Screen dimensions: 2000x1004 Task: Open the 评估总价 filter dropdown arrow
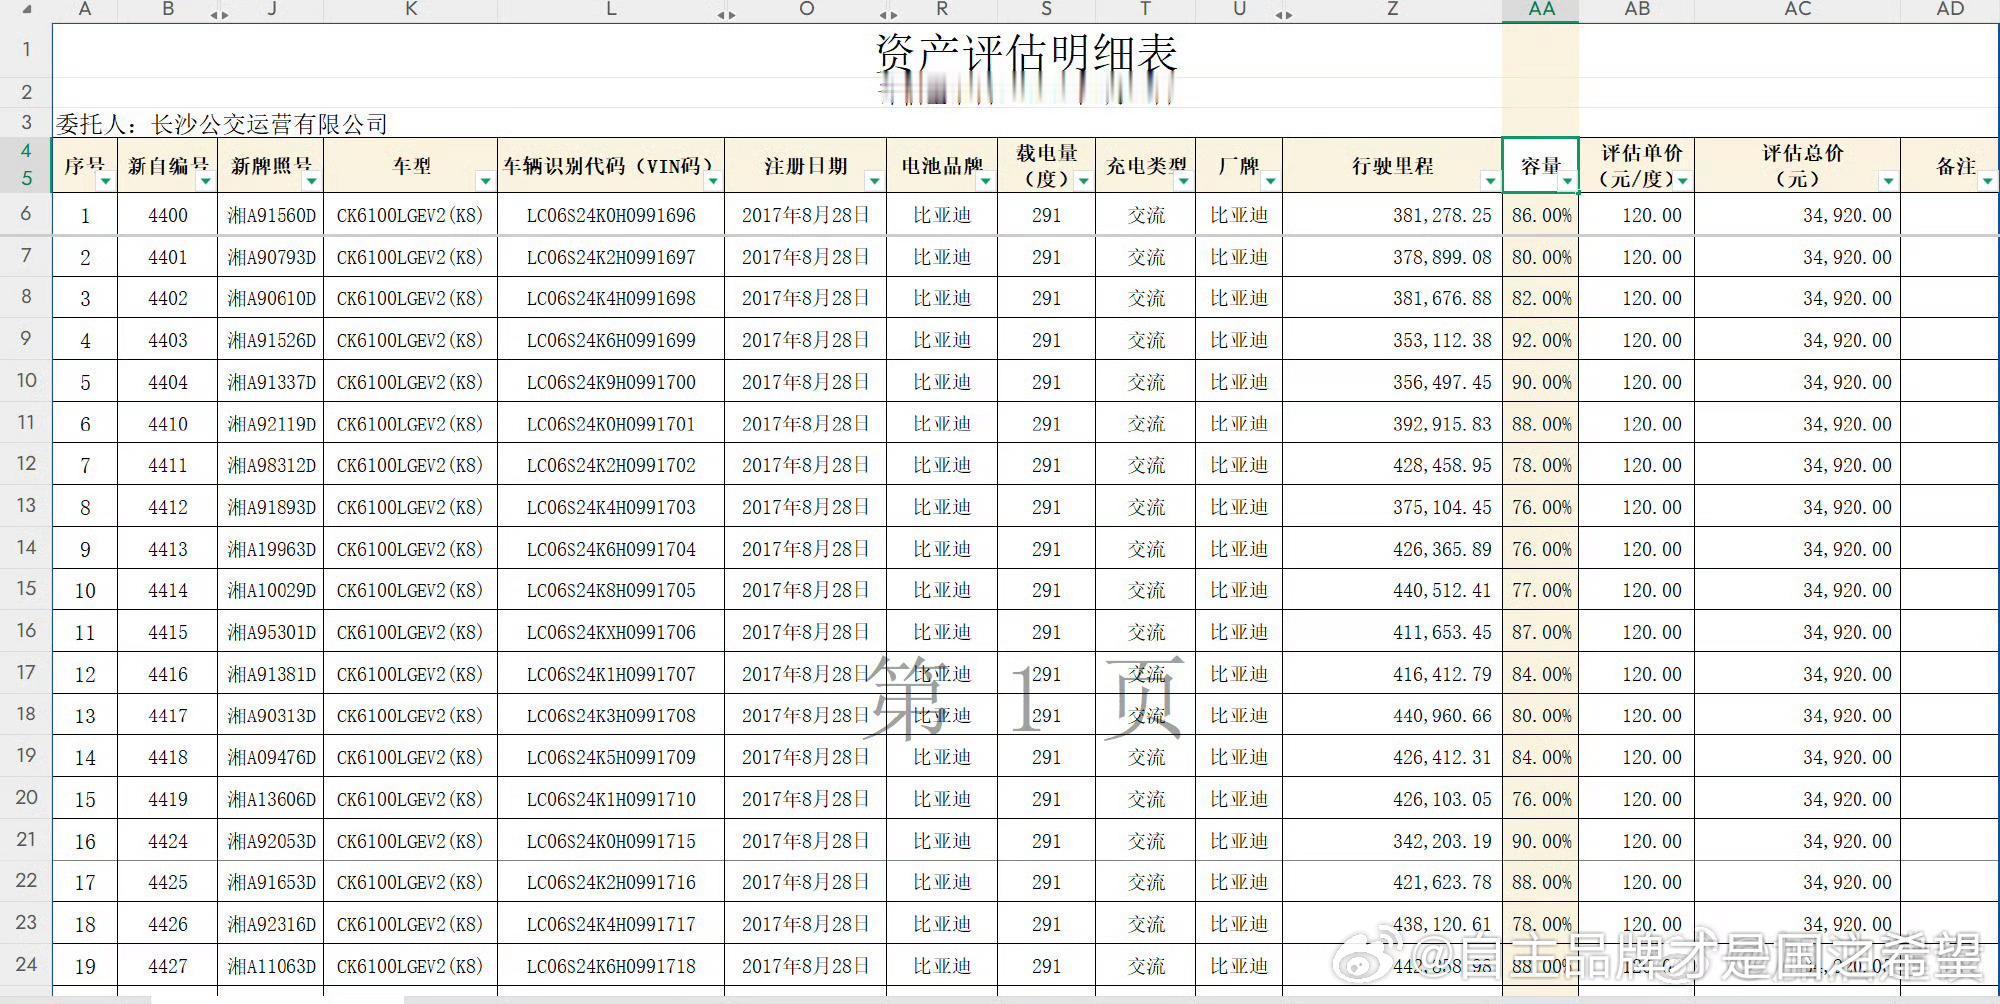(1888, 181)
